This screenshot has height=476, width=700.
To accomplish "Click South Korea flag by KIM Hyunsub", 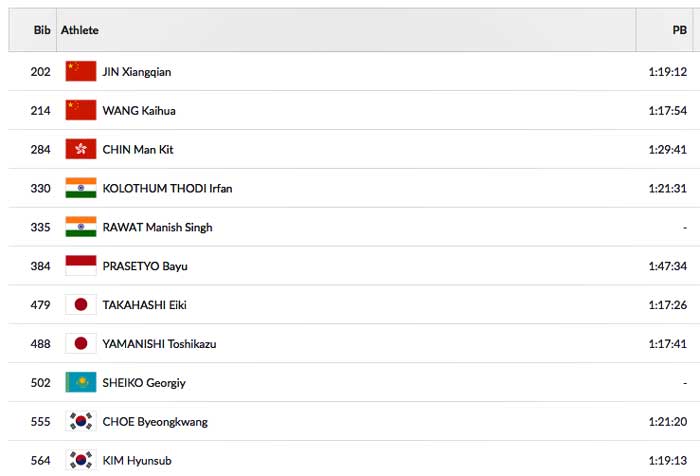I will [80, 460].
